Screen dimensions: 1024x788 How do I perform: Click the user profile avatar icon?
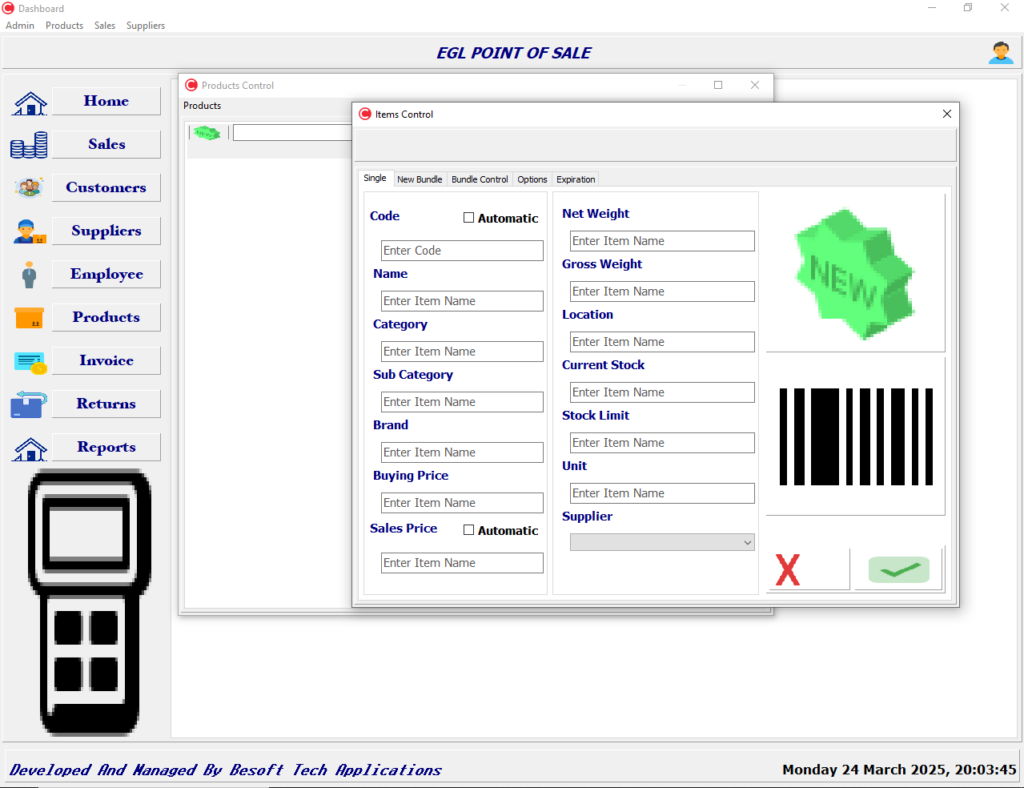tap(1000, 53)
